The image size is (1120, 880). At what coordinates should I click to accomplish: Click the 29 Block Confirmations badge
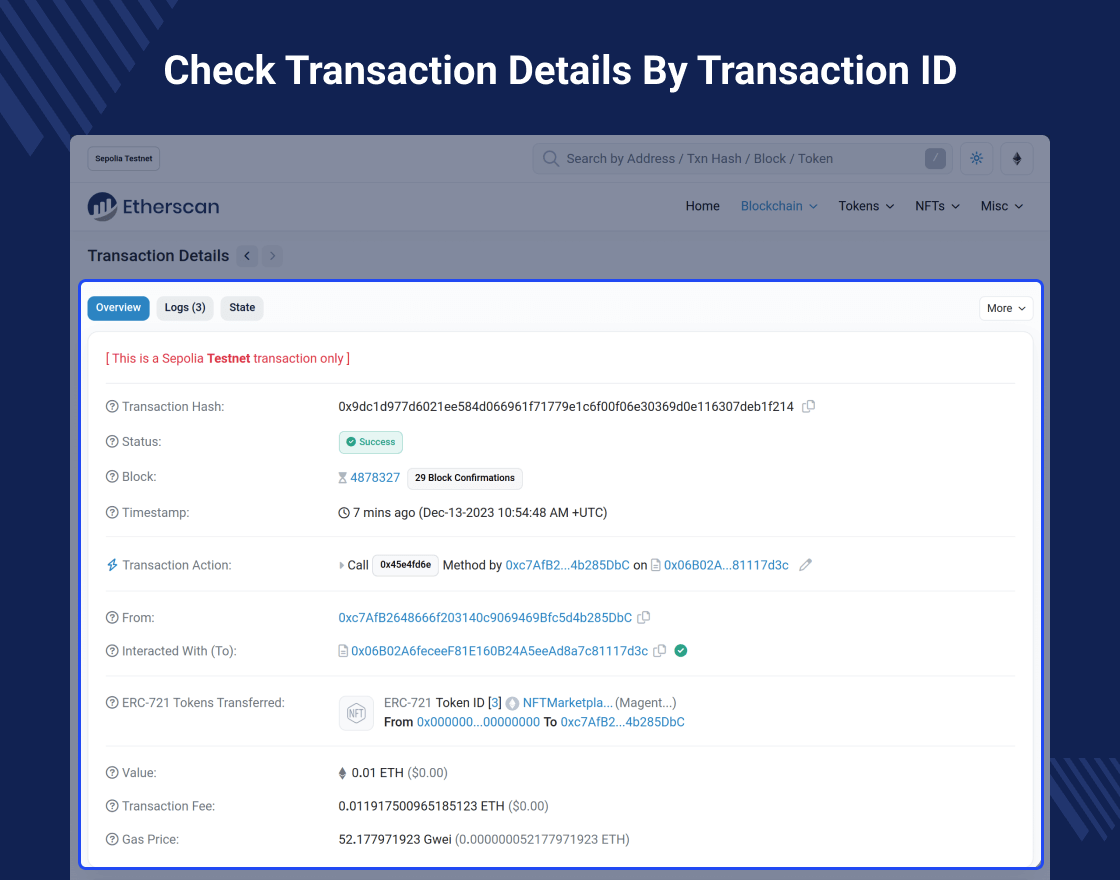pos(465,478)
